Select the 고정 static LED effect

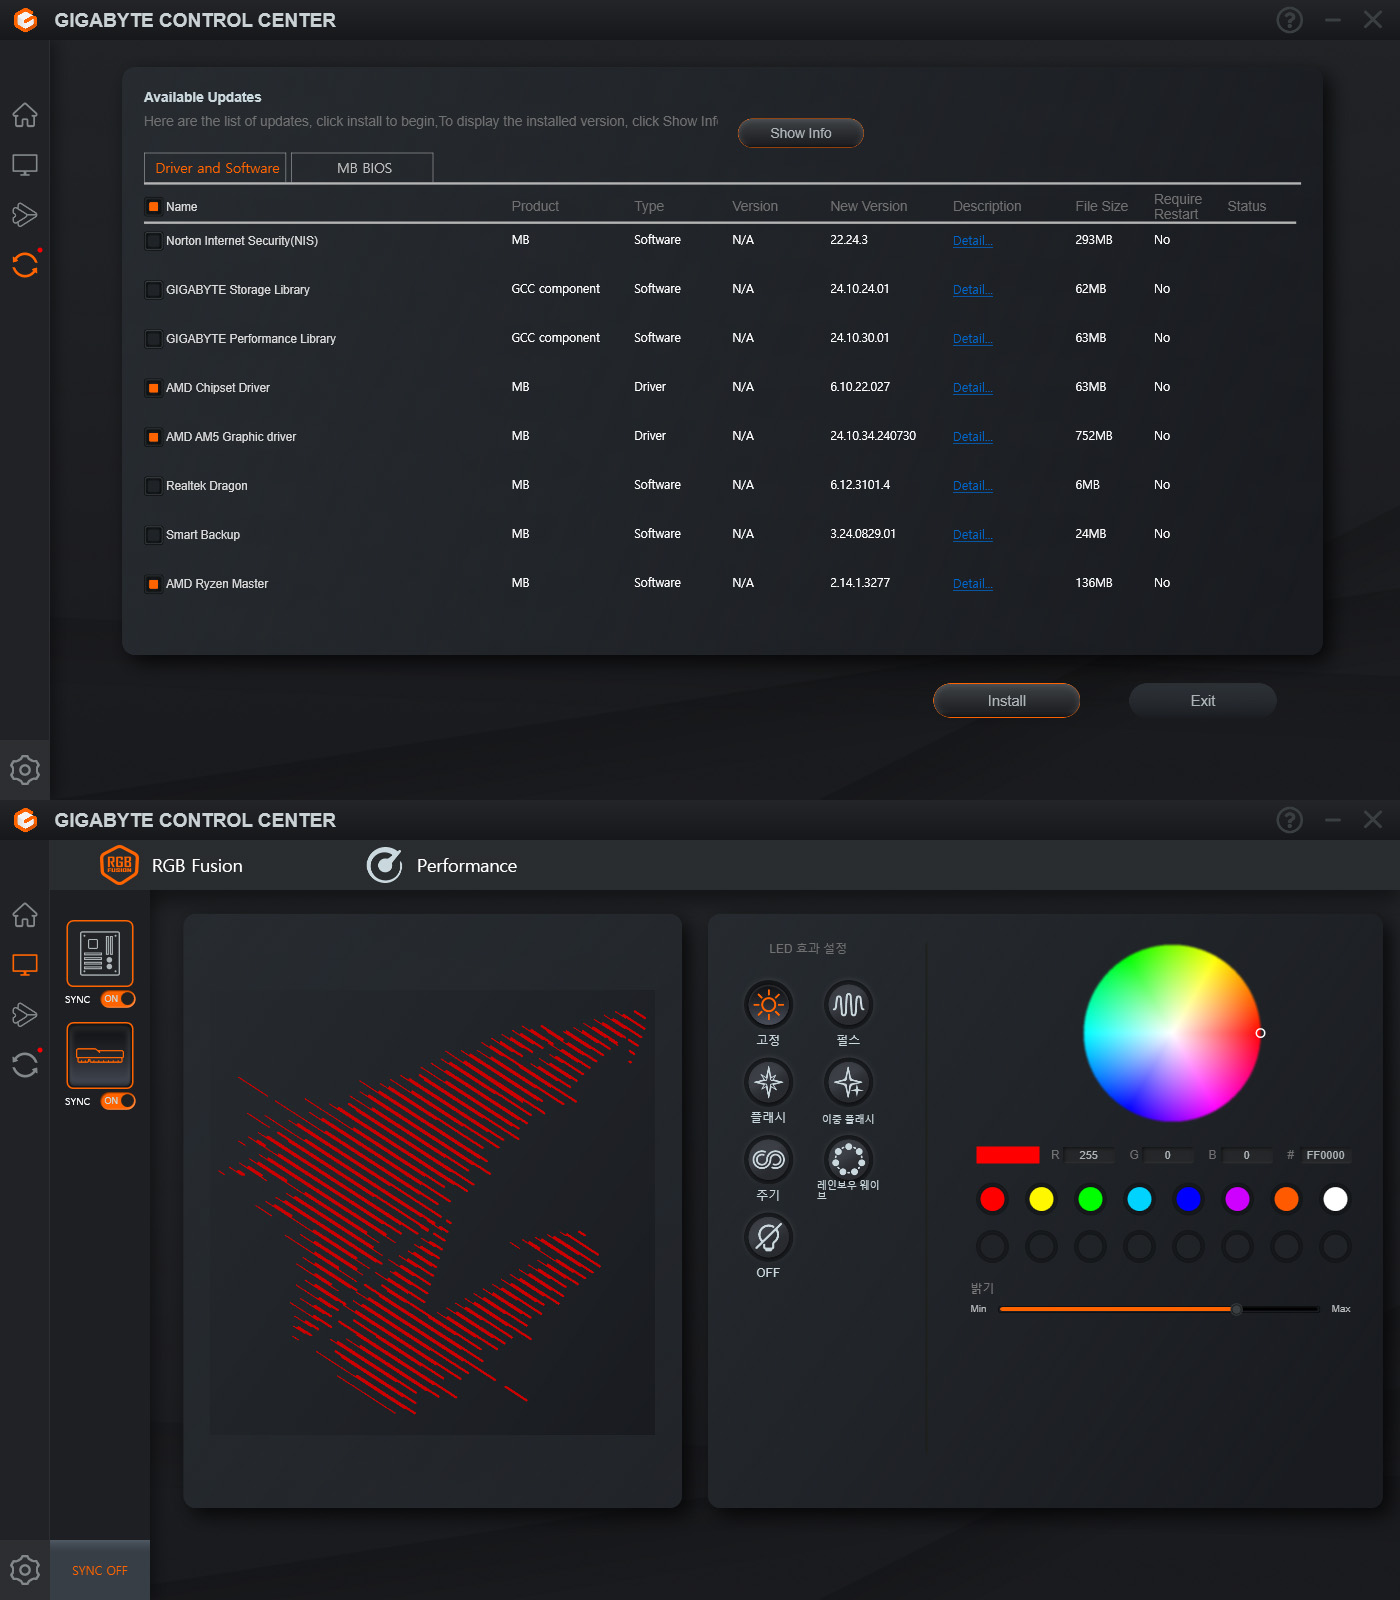click(768, 1005)
